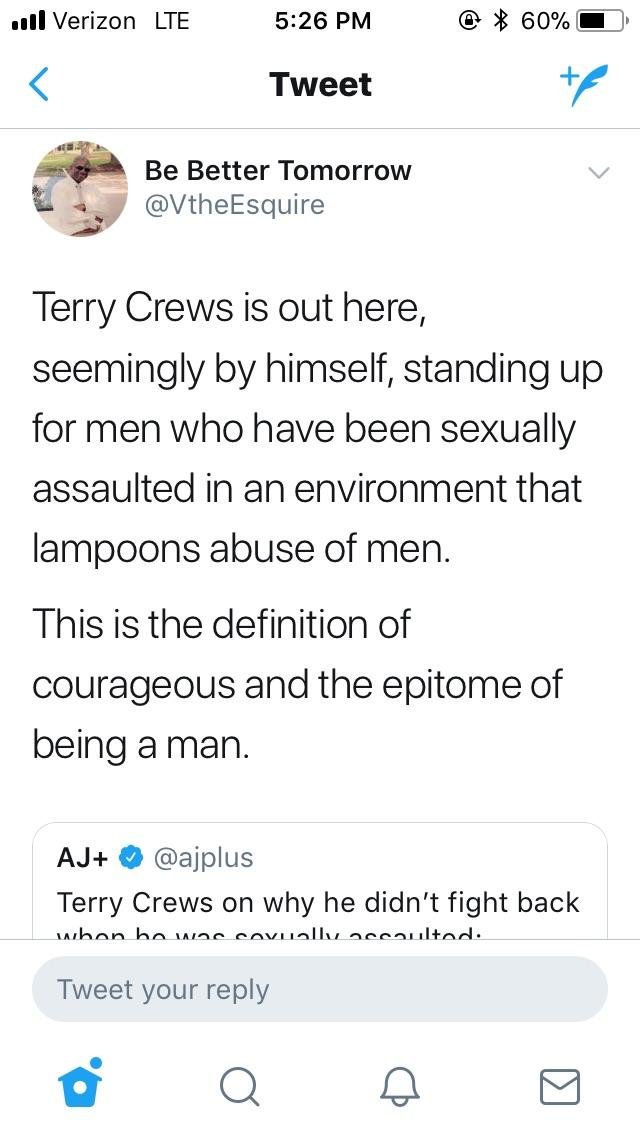Image resolution: width=640 pixels, height=1136 pixels.
Task: Tap the 5:26 PM status bar clock
Action: click(x=322, y=21)
